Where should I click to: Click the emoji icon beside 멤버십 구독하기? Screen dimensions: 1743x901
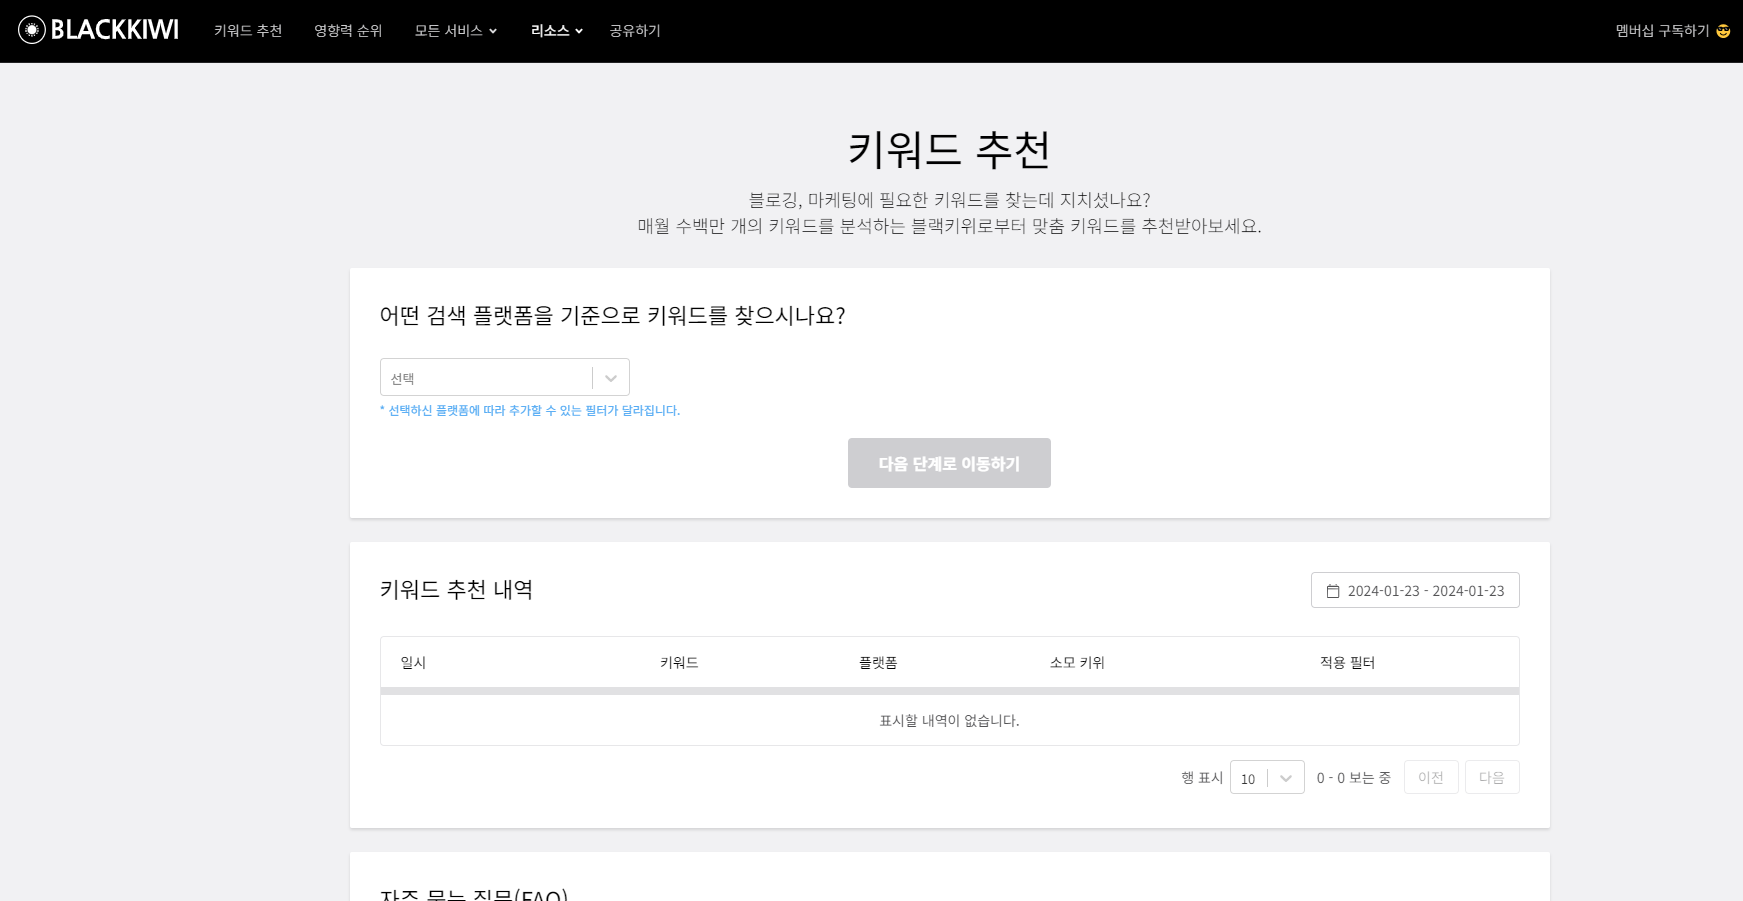(x=1723, y=30)
